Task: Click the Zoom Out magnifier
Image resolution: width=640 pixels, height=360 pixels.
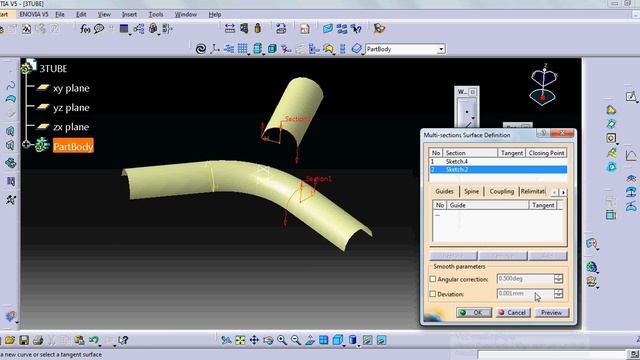Action: 296,340
